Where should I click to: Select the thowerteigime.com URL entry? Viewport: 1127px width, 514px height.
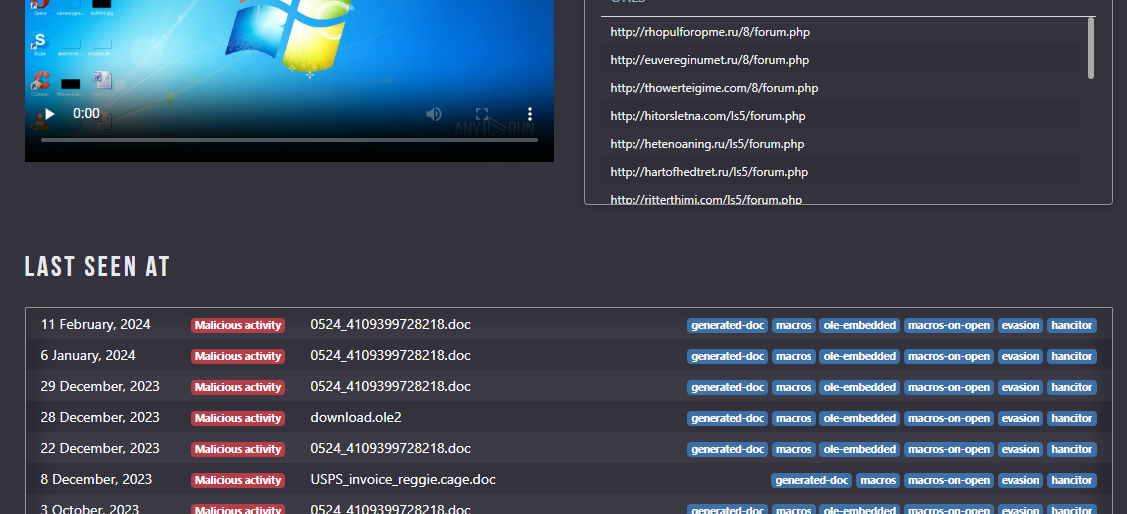click(714, 88)
